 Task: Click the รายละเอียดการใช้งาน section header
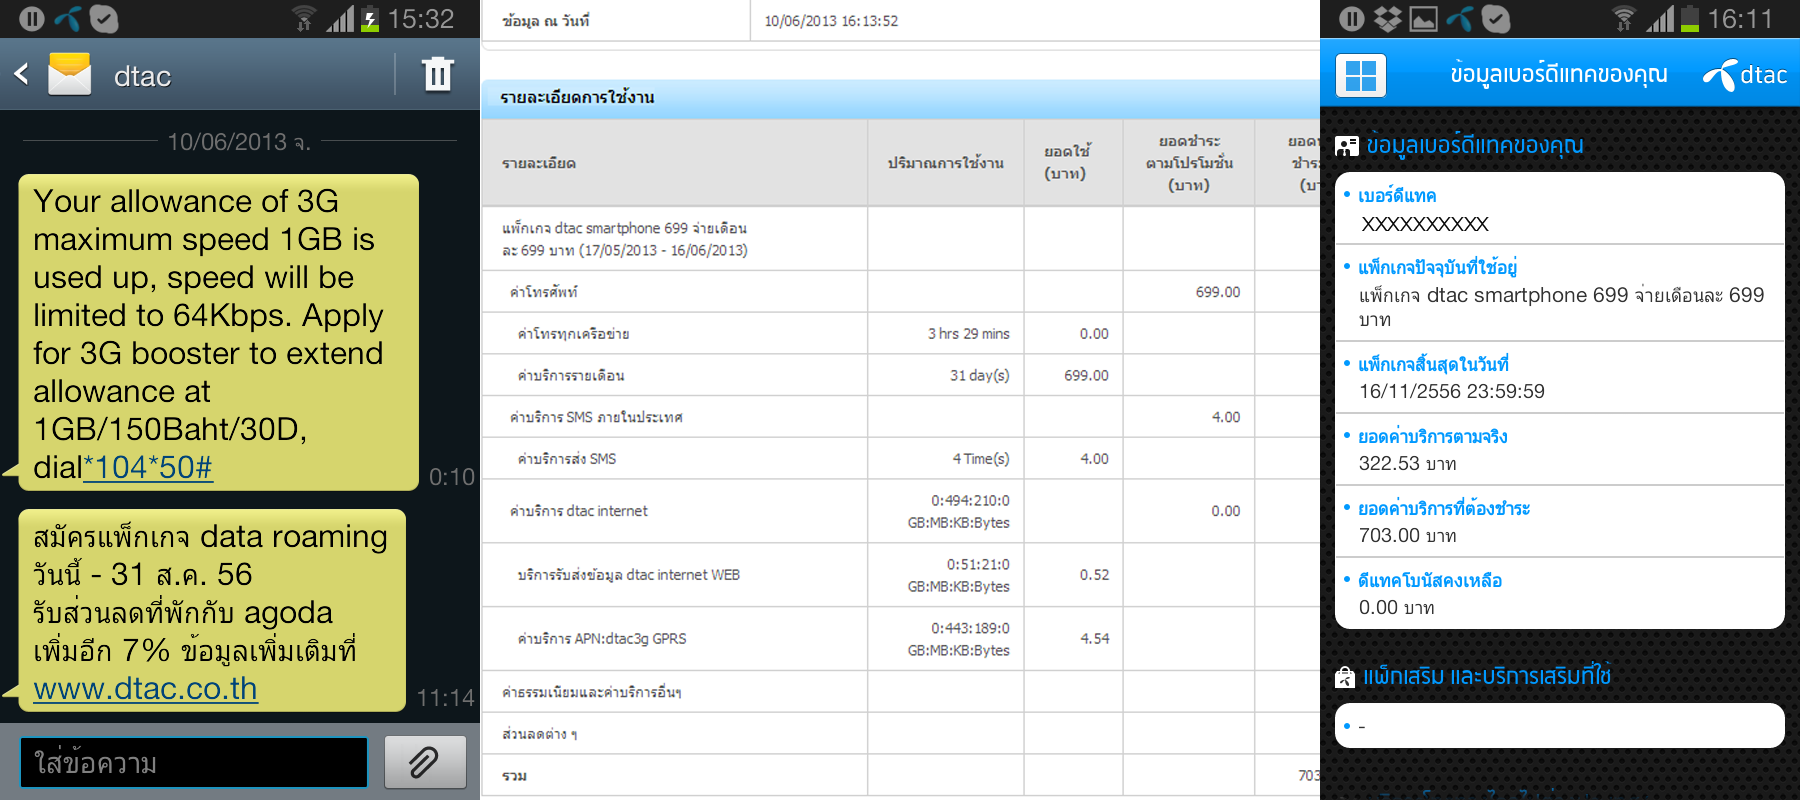900,97
